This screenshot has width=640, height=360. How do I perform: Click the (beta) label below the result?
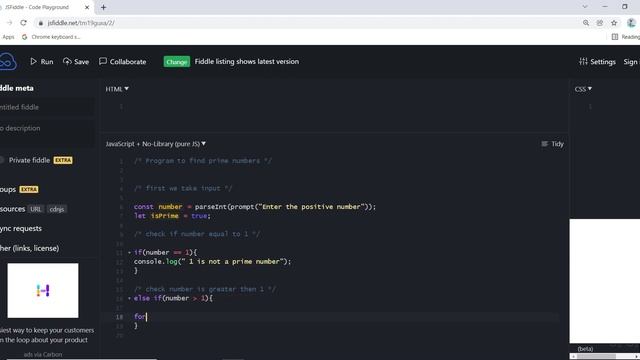[x=585, y=349]
